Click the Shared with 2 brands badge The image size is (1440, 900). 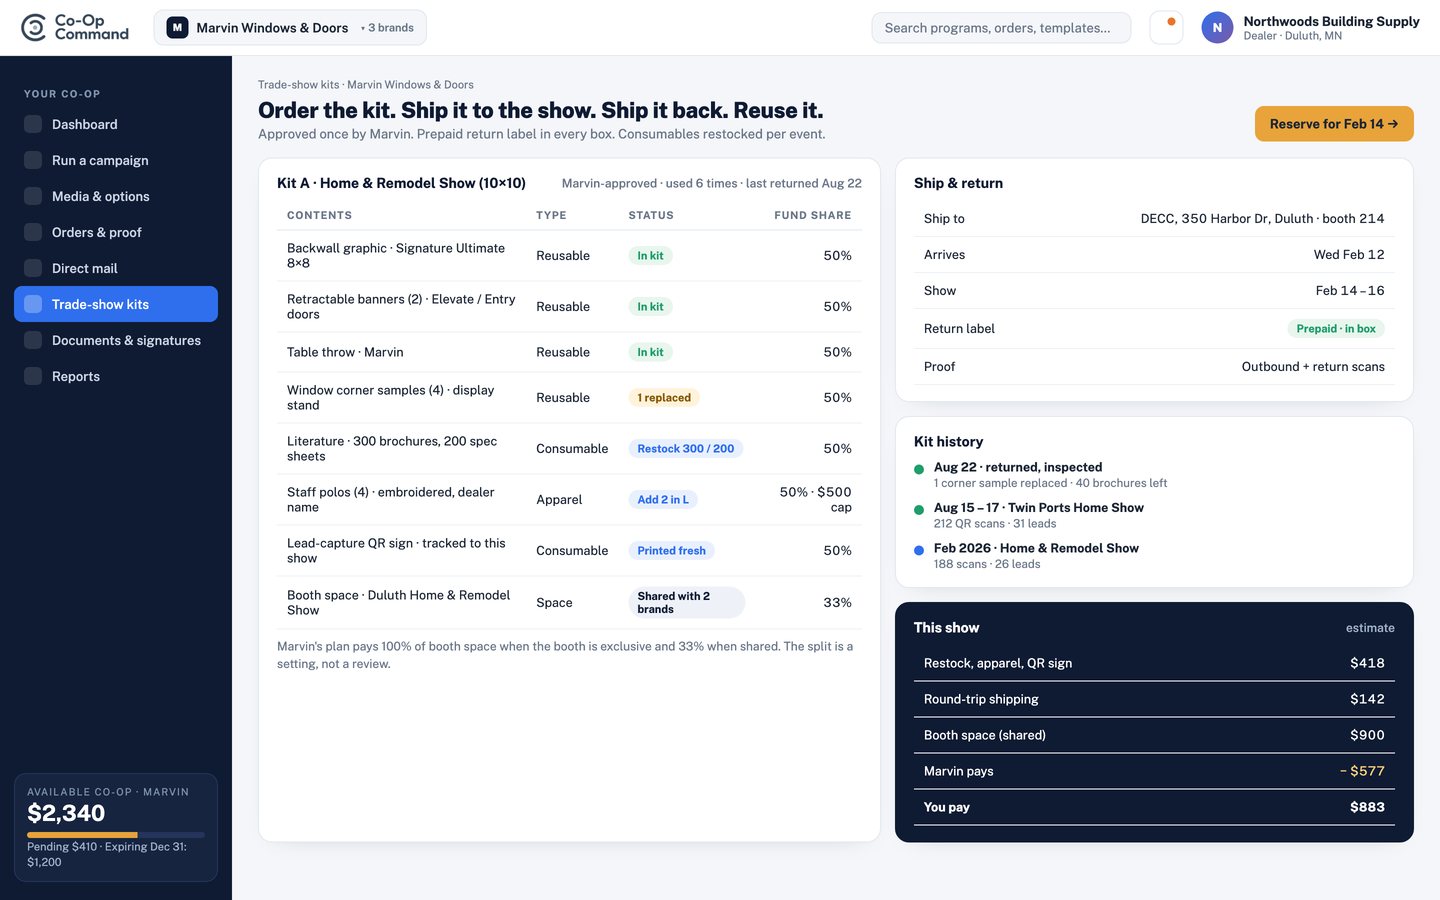(686, 603)
